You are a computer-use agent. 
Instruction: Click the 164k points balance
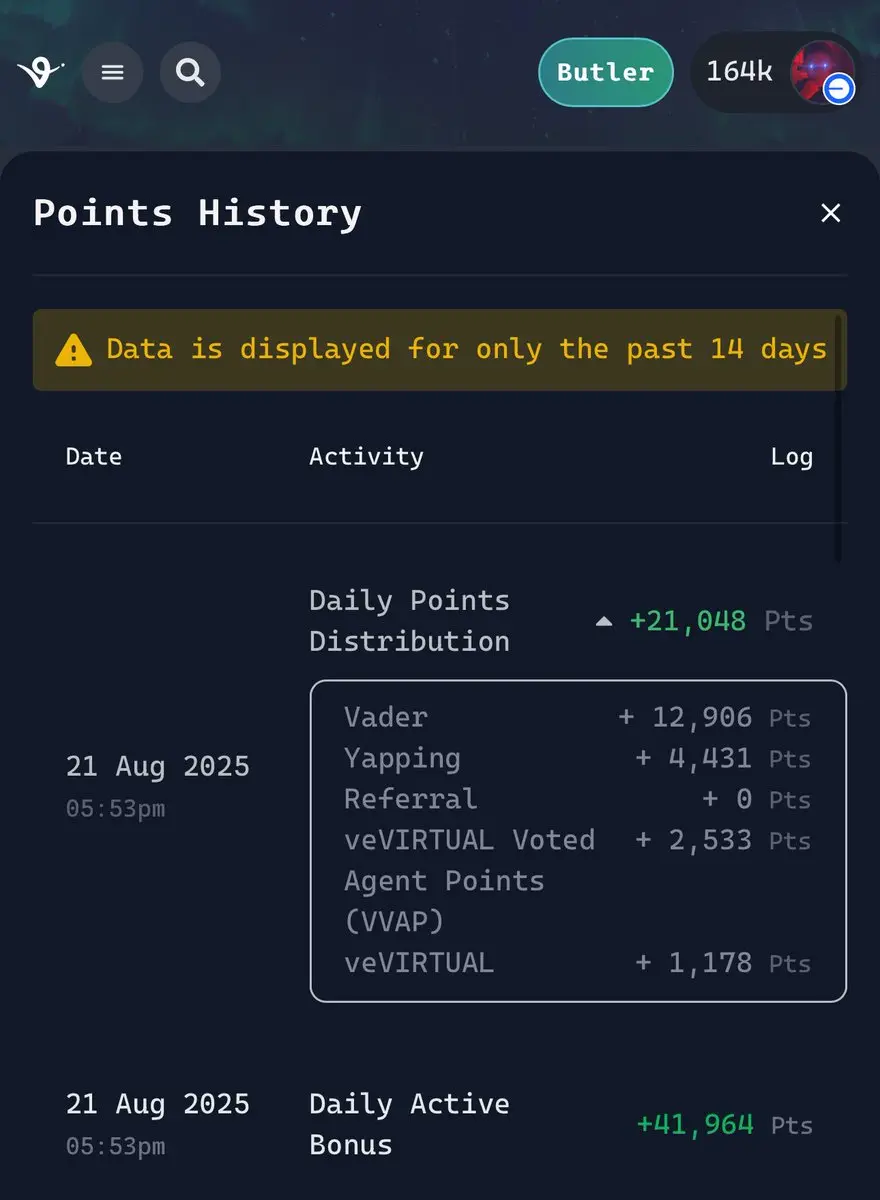[739, 72]
